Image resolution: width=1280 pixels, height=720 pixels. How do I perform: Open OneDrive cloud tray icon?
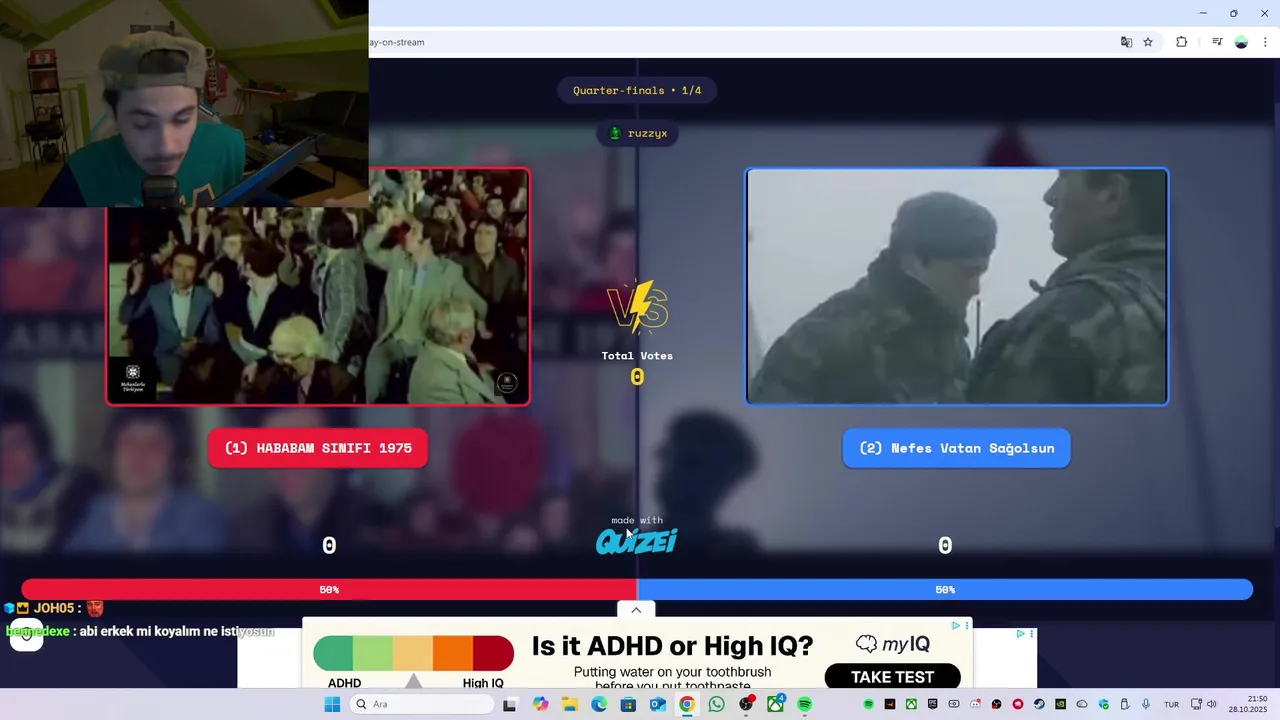click(1082, 704)
